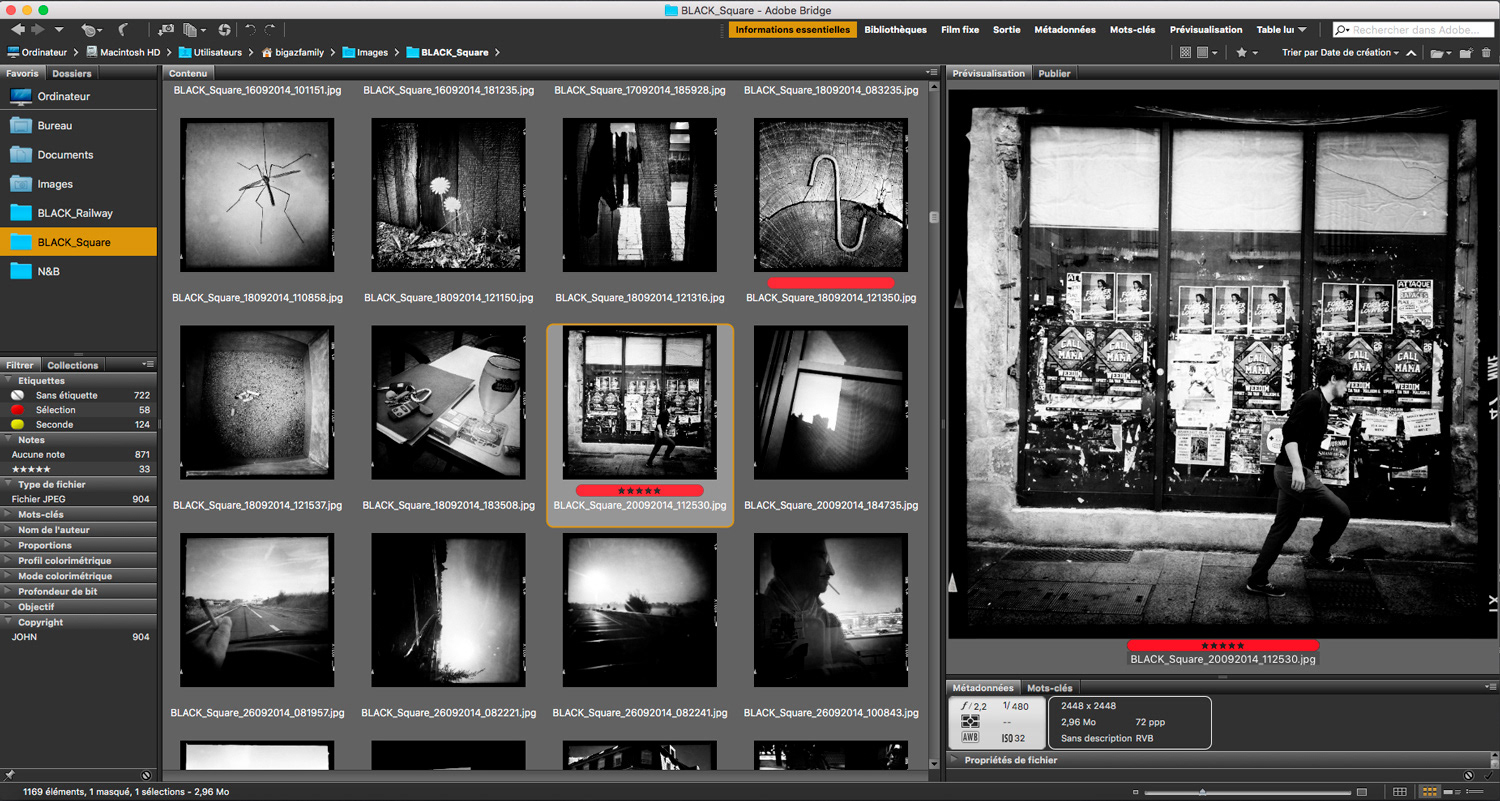
Task: Click smaller thumbnail size icon
Action: (x=1136, y=792)
